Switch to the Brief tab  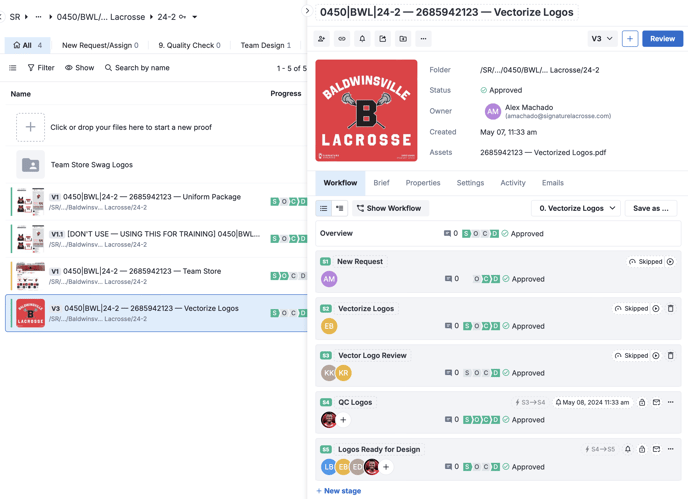point(381,183)
